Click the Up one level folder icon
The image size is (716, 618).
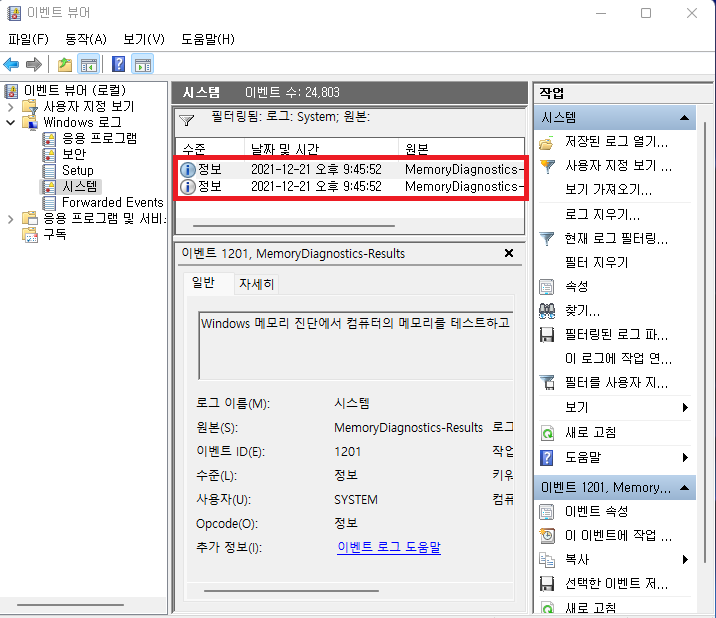65,64
